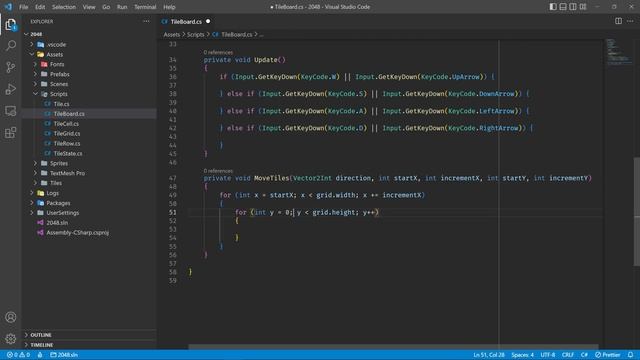Expand the Fonts folder
640x360 pixels.
[x=89, y=64]
